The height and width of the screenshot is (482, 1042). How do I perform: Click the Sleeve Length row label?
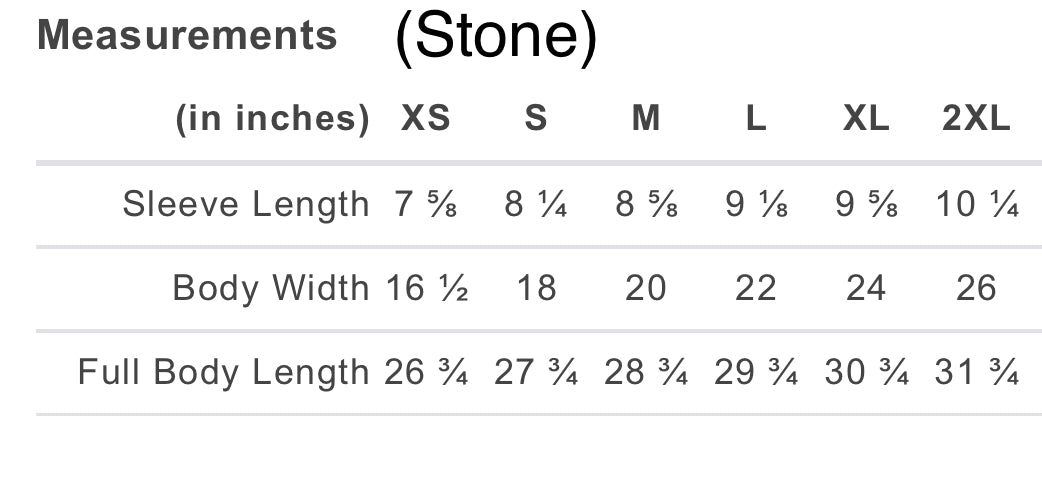pyautogui.click(x=246, y=204)
